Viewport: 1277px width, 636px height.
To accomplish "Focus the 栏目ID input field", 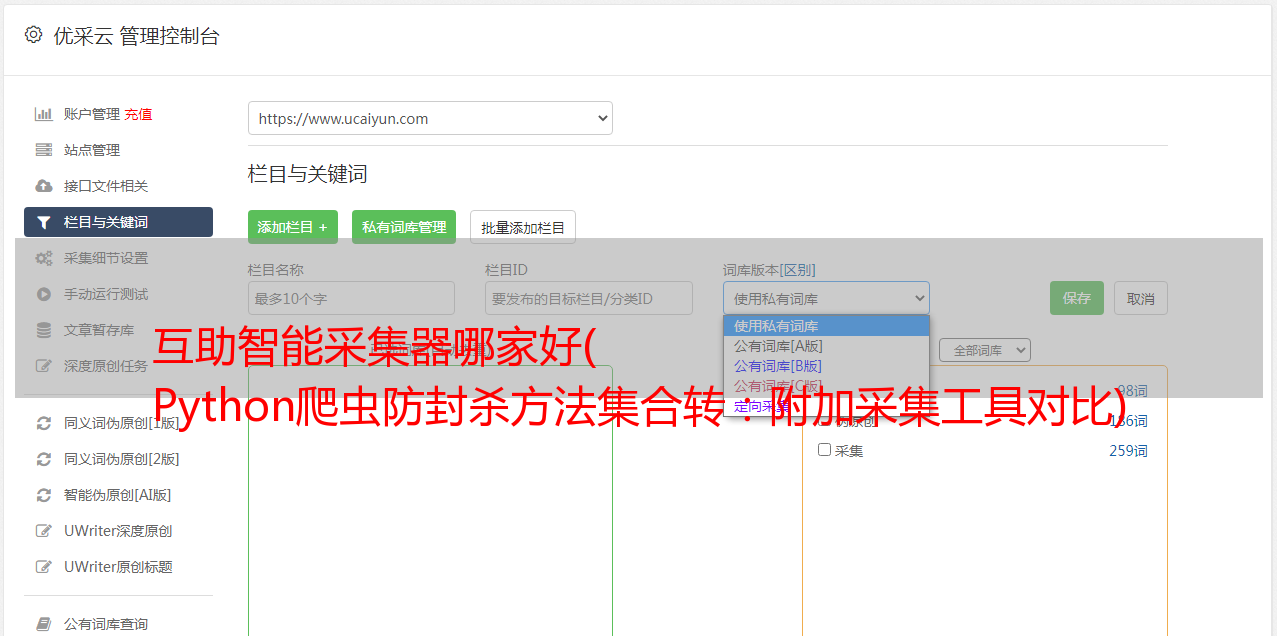I will (589, 298).
